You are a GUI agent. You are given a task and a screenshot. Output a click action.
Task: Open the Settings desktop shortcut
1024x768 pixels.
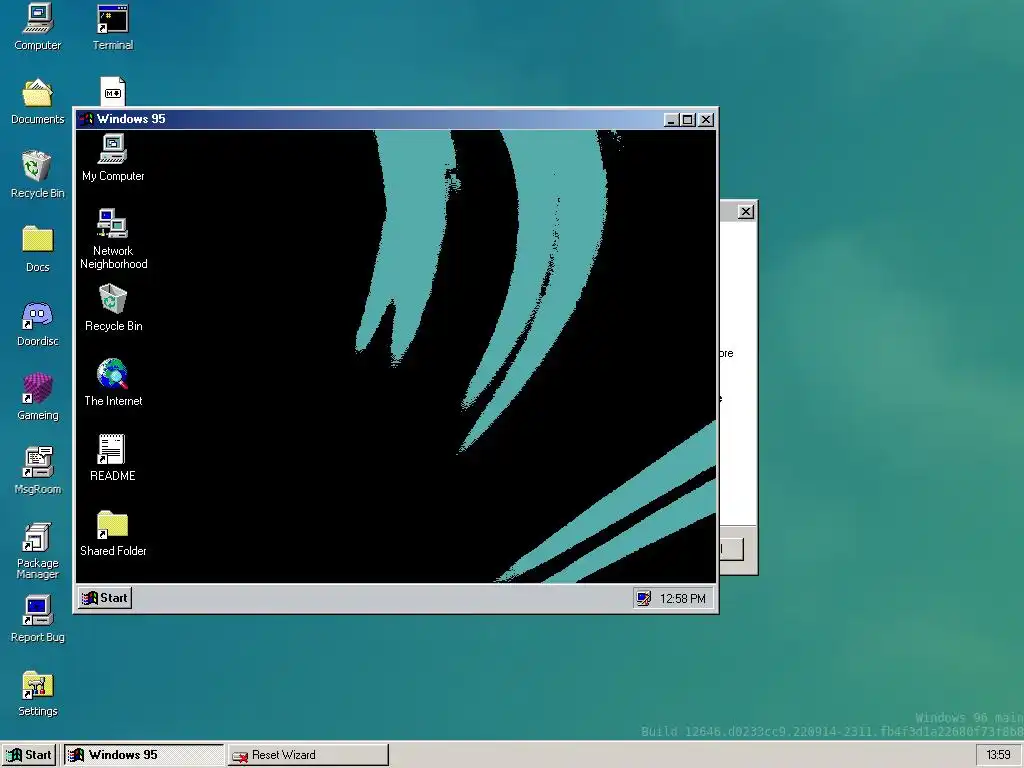pos(37,693)
